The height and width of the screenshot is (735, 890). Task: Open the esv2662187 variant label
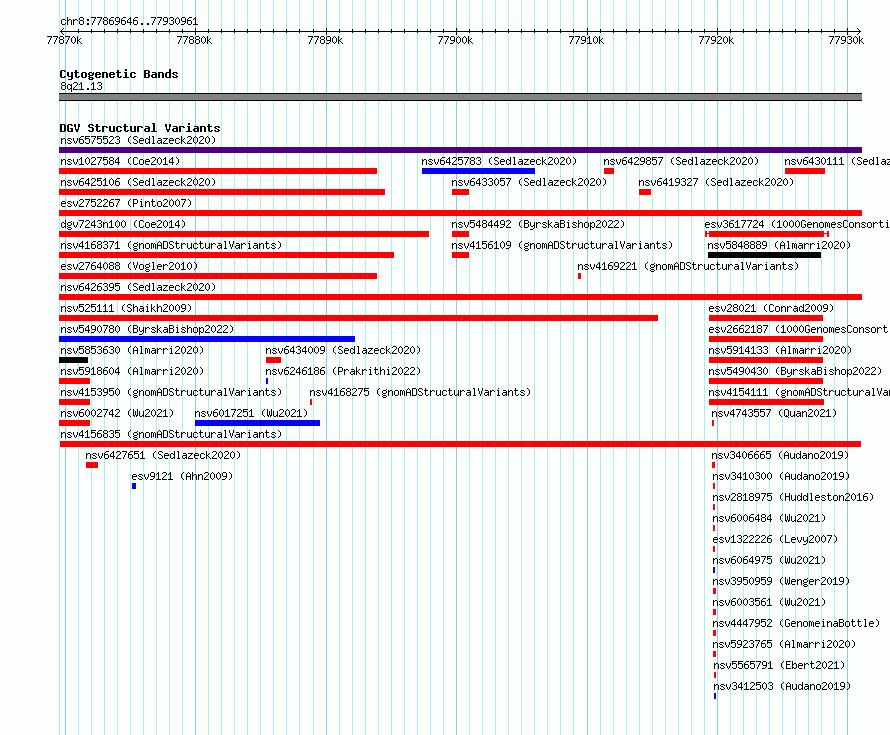pos(799,329)
